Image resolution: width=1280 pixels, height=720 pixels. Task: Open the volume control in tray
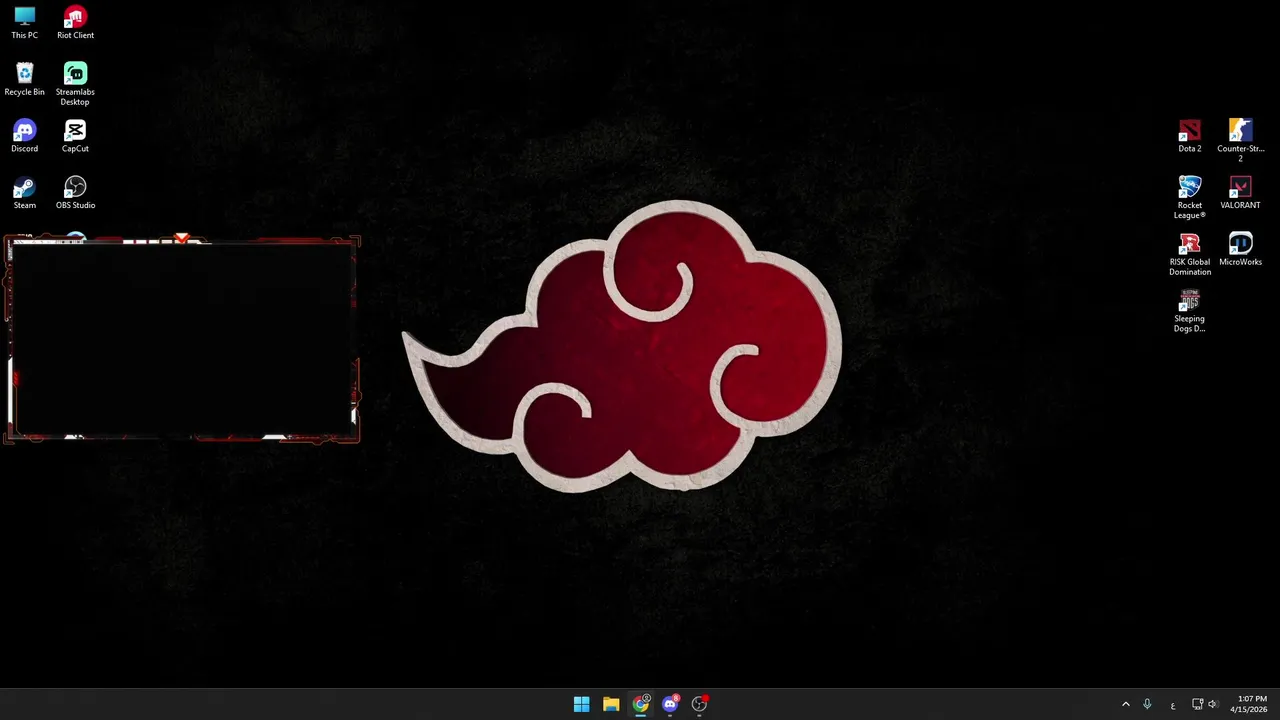1213,704
